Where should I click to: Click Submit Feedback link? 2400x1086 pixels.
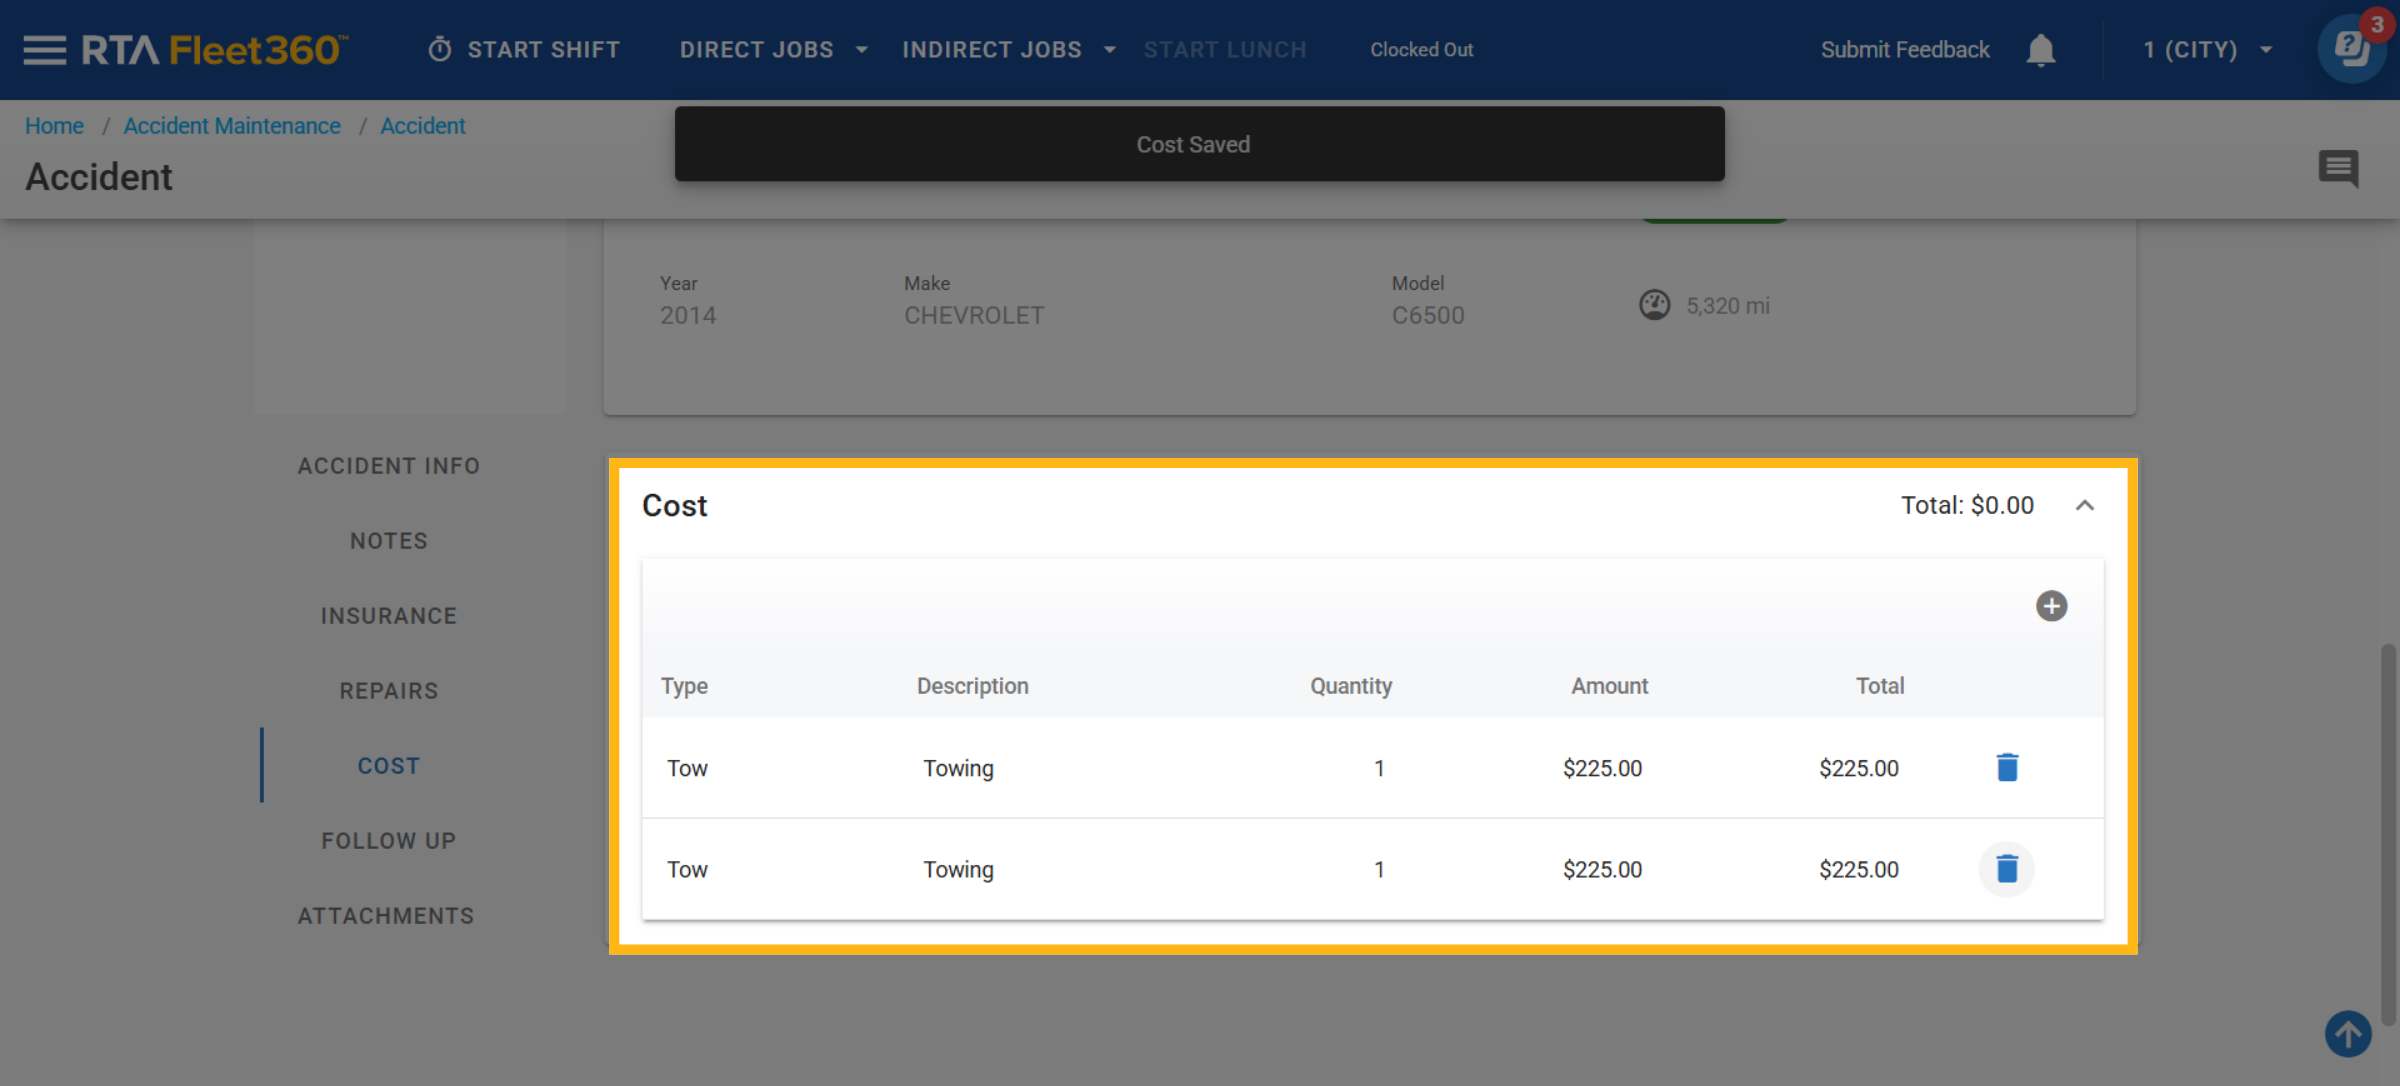point(1904,50)
